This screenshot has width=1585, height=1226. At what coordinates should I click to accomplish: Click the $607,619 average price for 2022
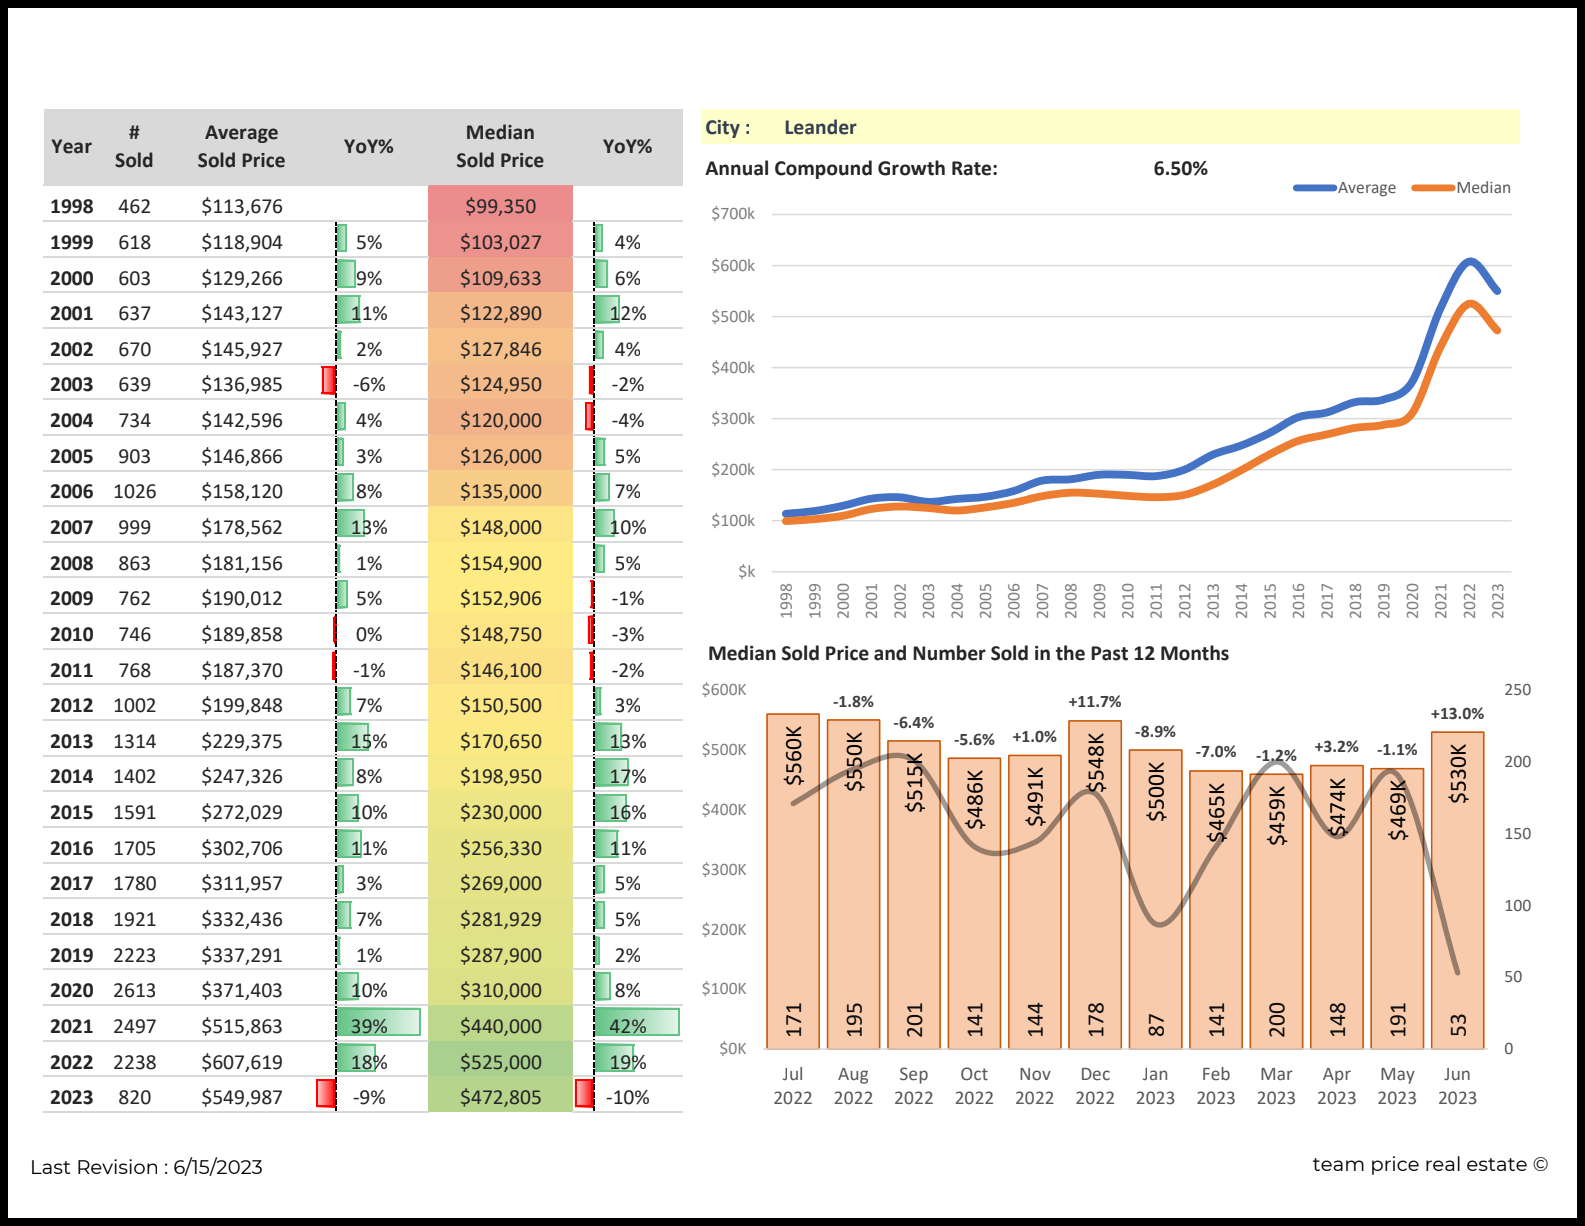[x=242, y=1062]
